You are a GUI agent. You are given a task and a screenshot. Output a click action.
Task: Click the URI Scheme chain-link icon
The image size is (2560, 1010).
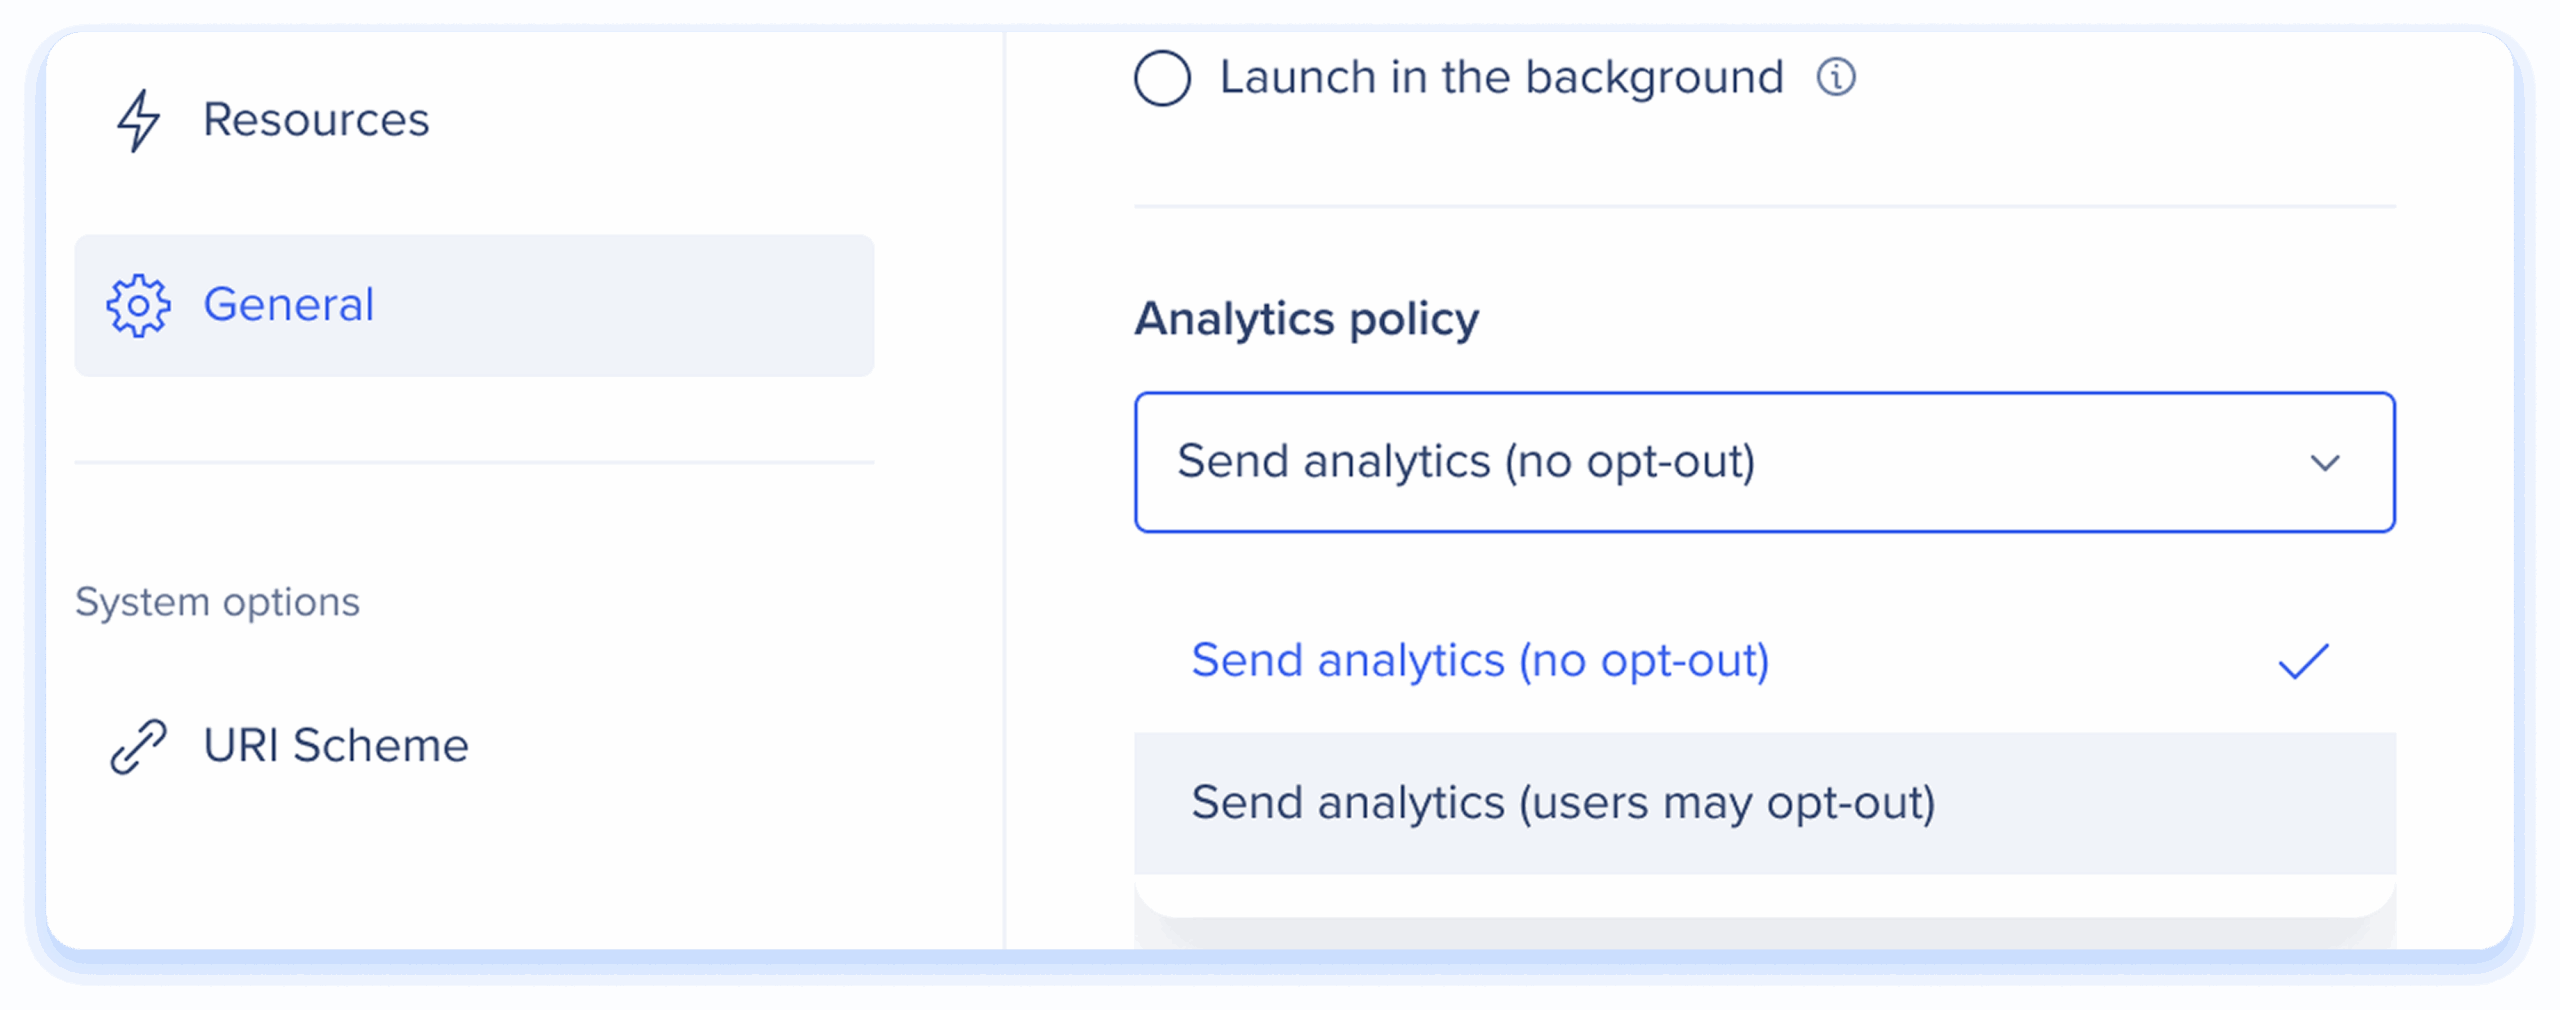point(138,747)
